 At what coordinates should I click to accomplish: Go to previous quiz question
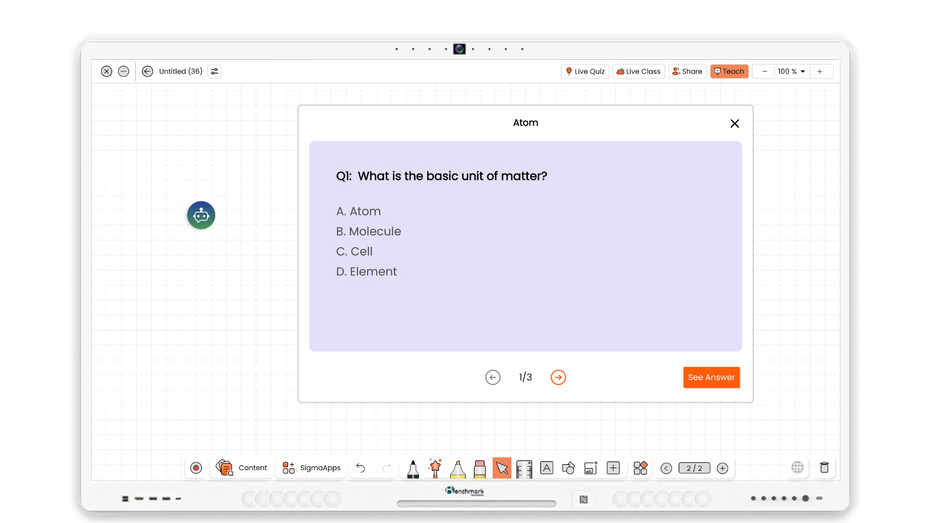492,377
